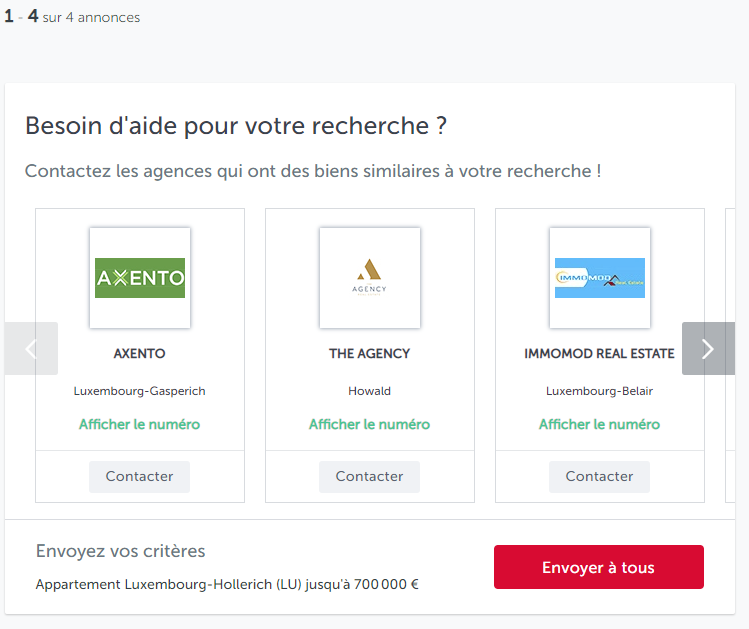Image resolution: width=749 pixels, height=629 pixels.
Task: Go back with left chevron arrow
Action: pos(32,349)
